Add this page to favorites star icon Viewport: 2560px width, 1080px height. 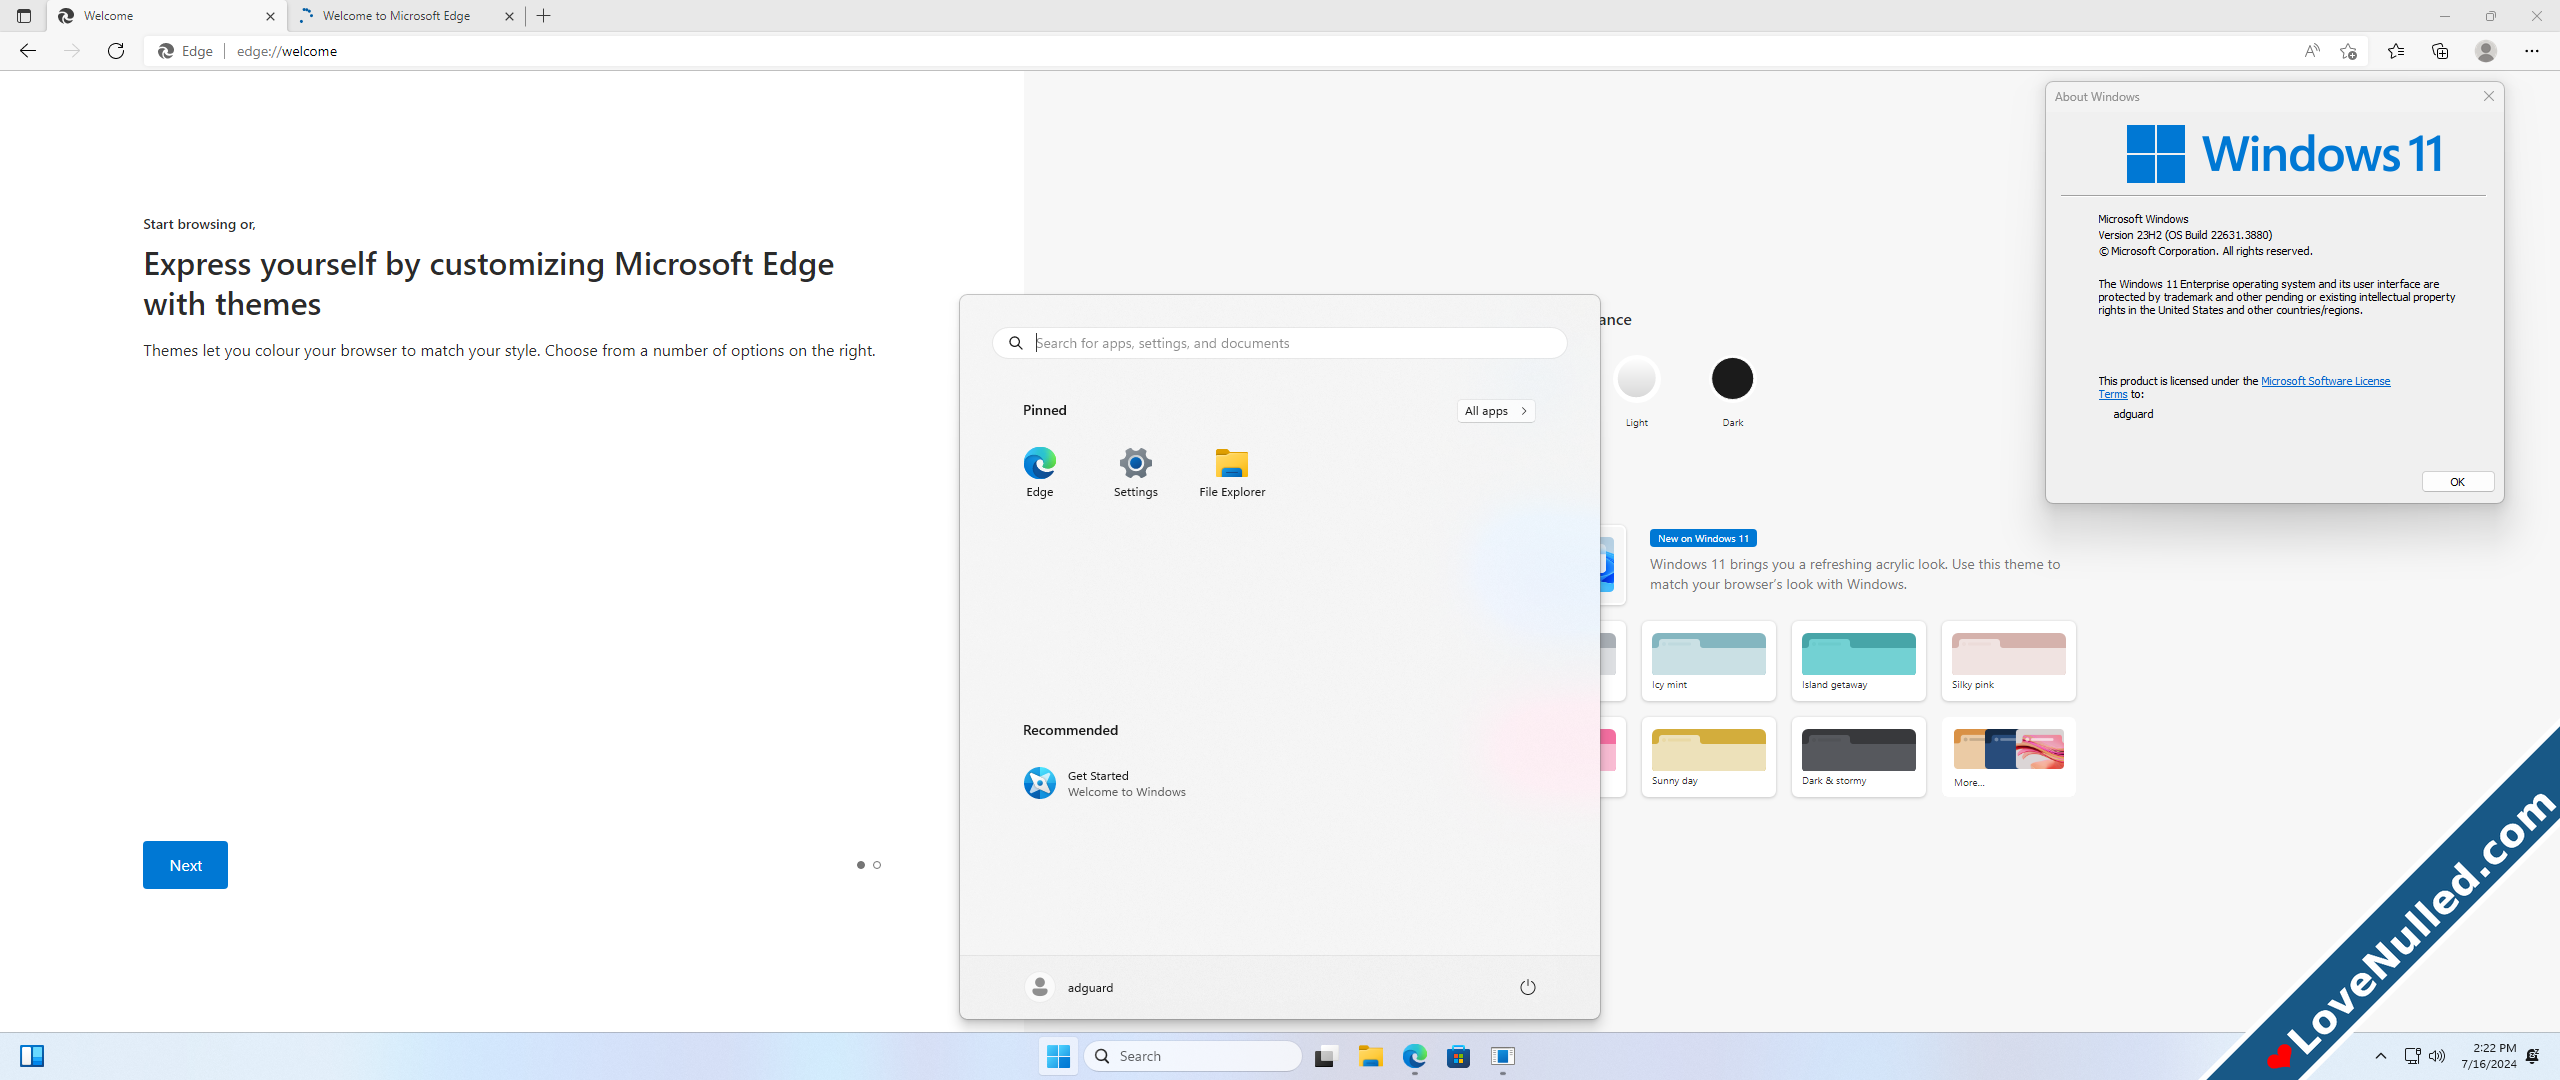click(2349, 51)
